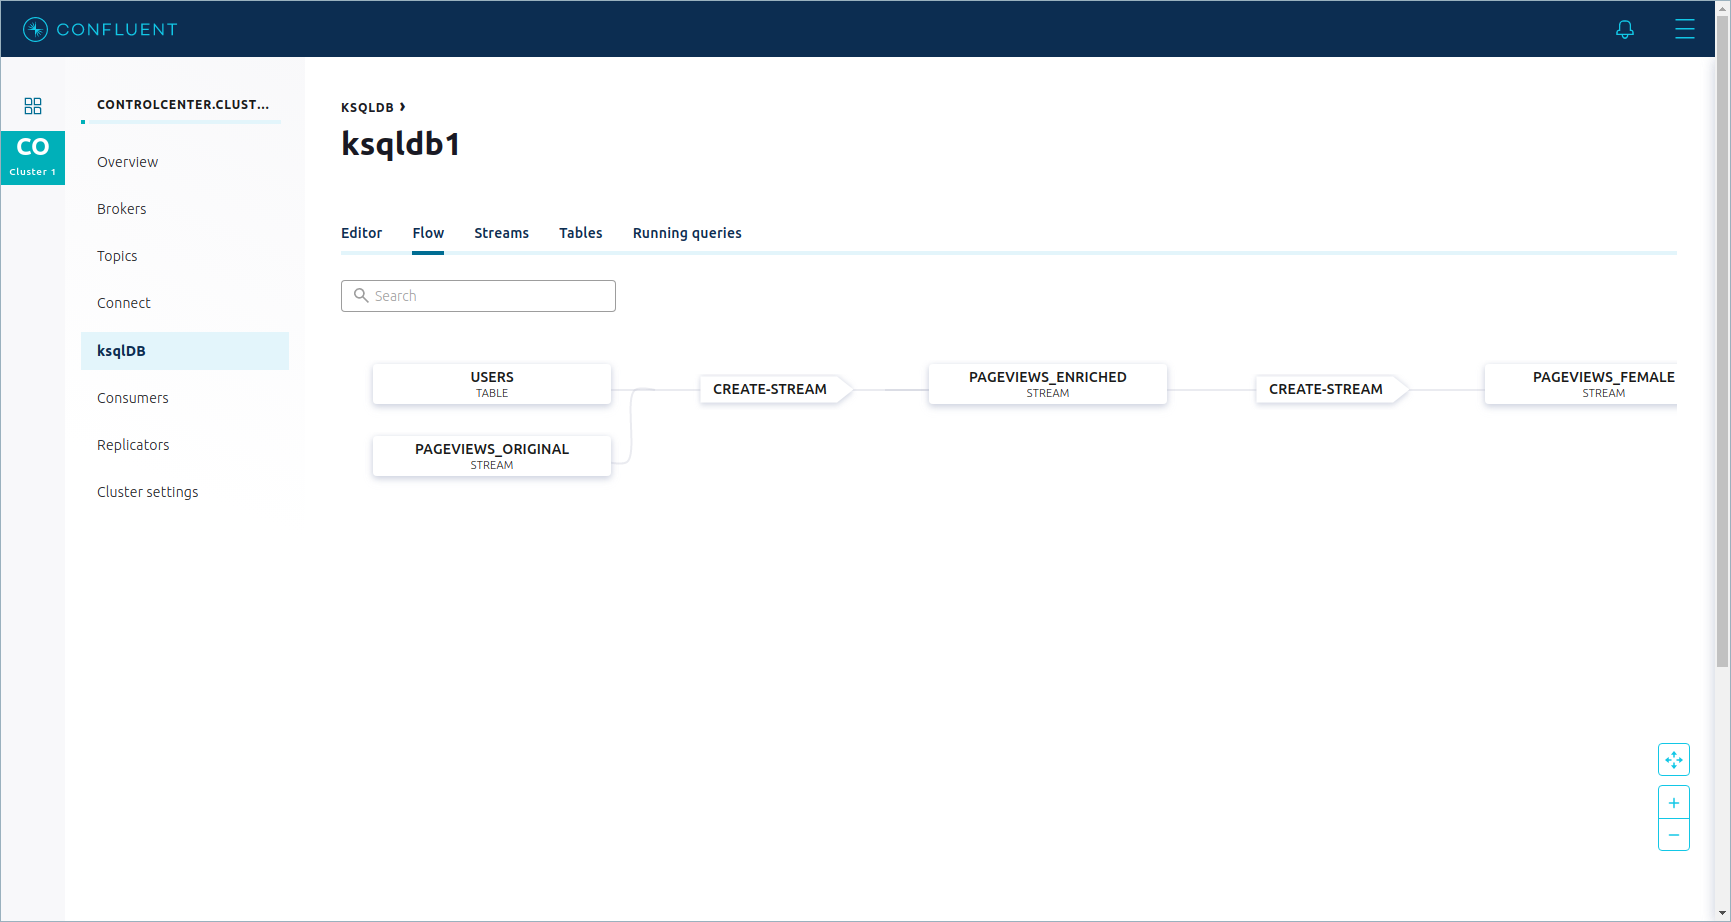The height and width of the screenshot is (922, 1731).
Task: Click the page vertical scrollbar
Action: (x=1722, y=340)
